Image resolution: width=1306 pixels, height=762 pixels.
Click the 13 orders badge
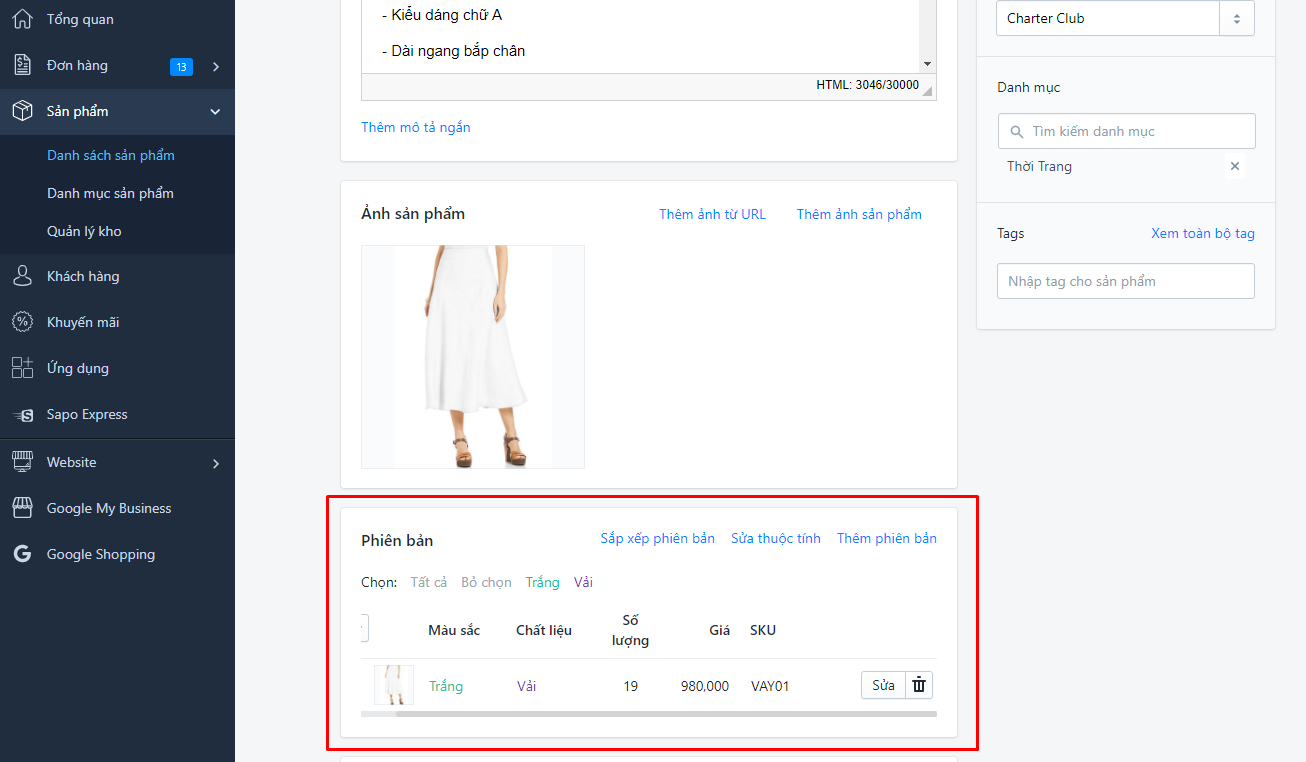[x=181, y=67]
